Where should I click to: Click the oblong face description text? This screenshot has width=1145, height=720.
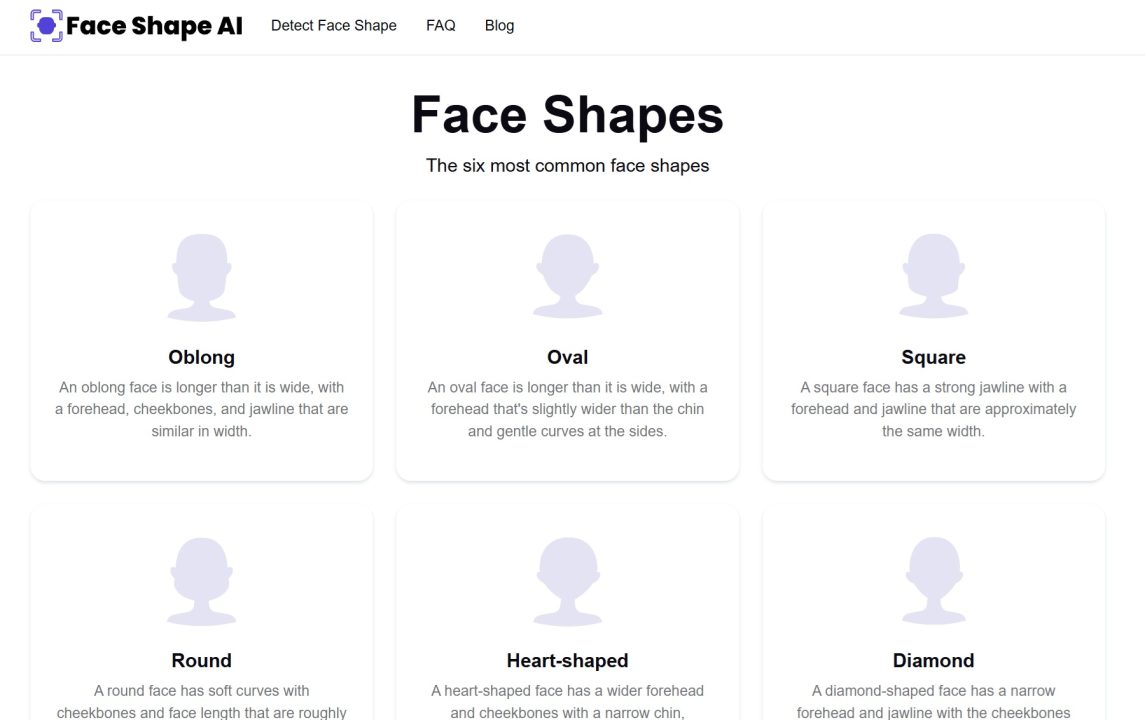(201, 408)
